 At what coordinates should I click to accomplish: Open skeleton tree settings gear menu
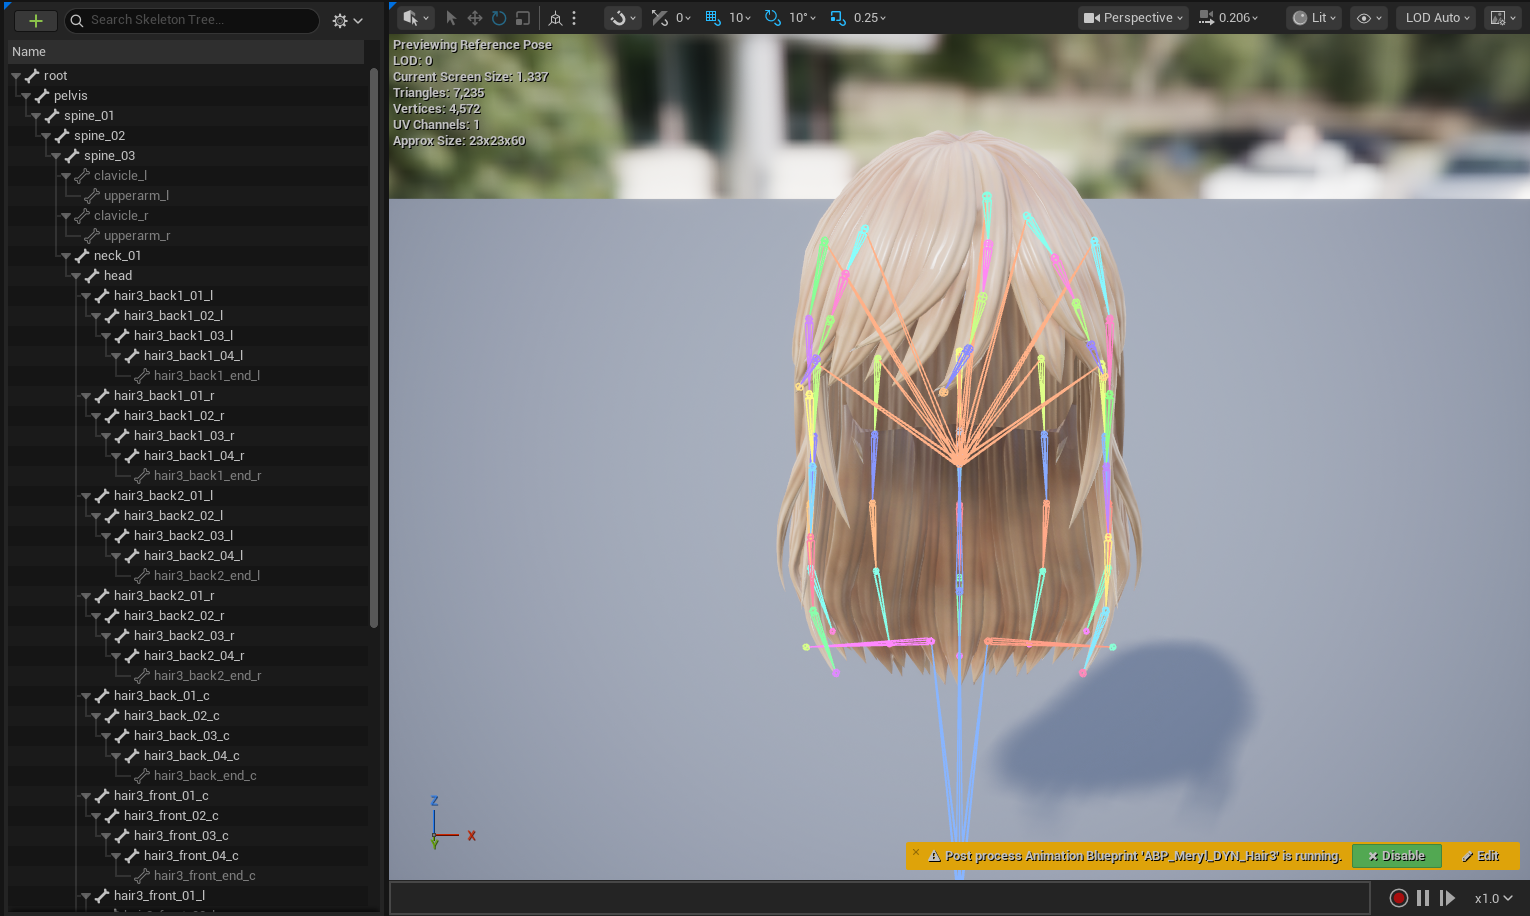[x=346, y=21]
